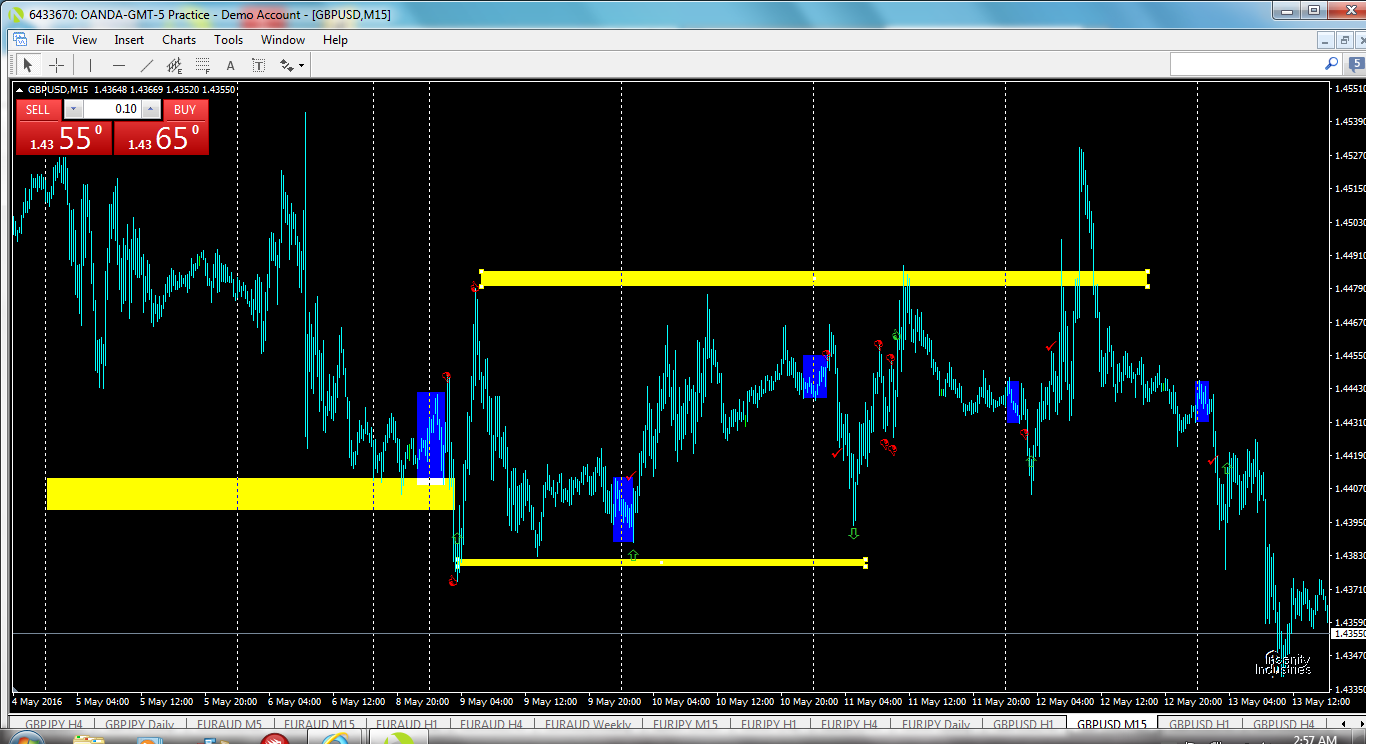
Task: Pick the text tool marked A
Action: (x=231, y=65)
